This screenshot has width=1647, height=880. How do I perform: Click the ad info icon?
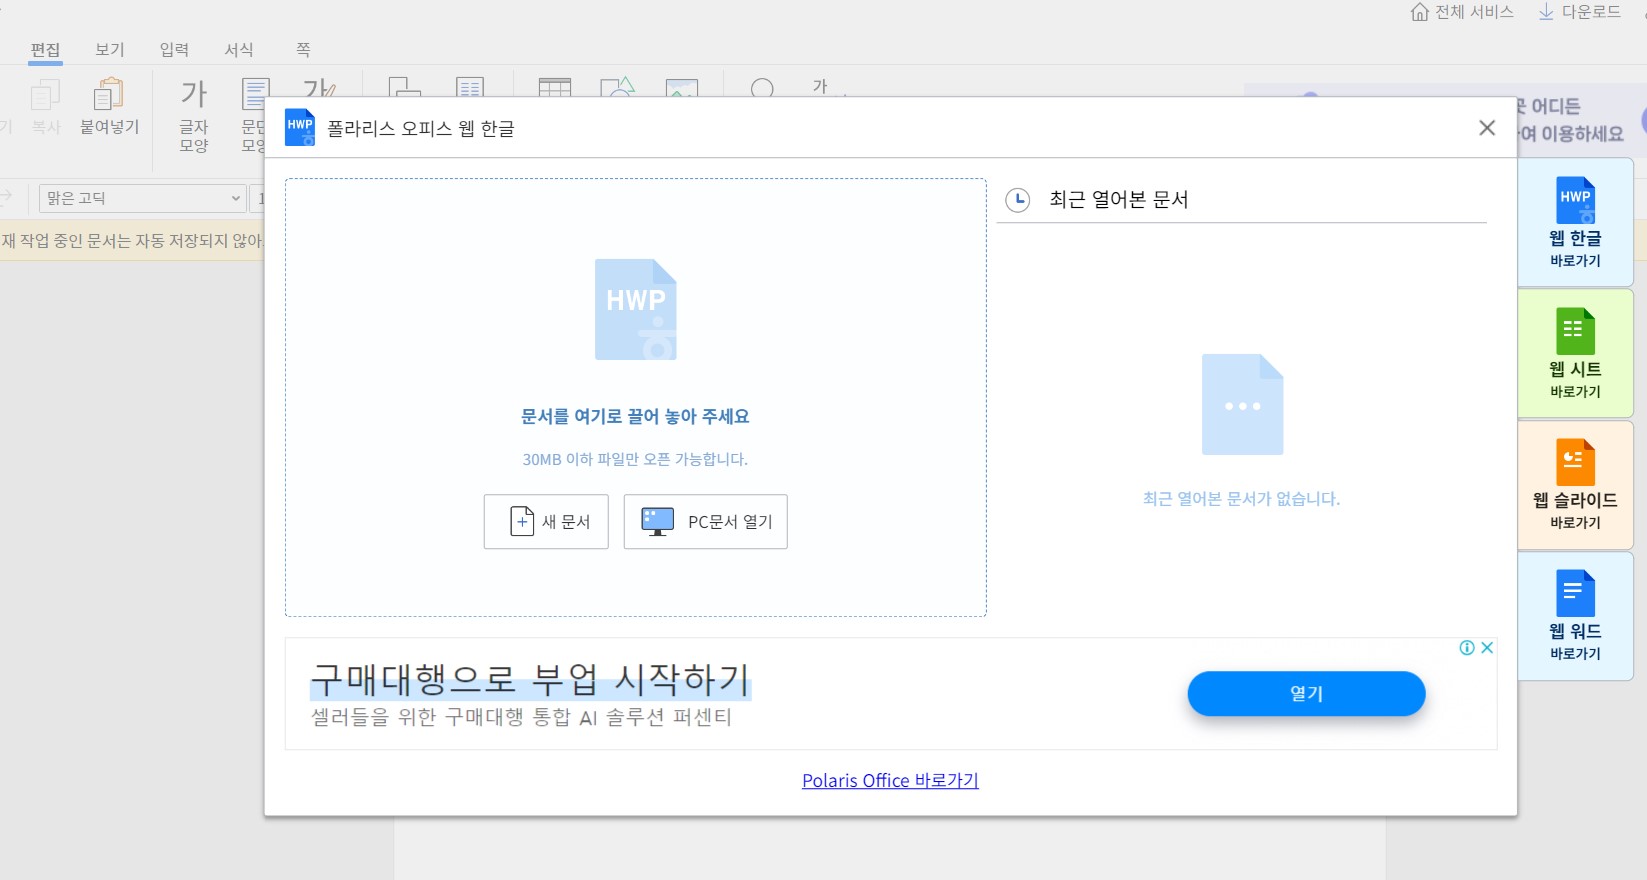1467,648
